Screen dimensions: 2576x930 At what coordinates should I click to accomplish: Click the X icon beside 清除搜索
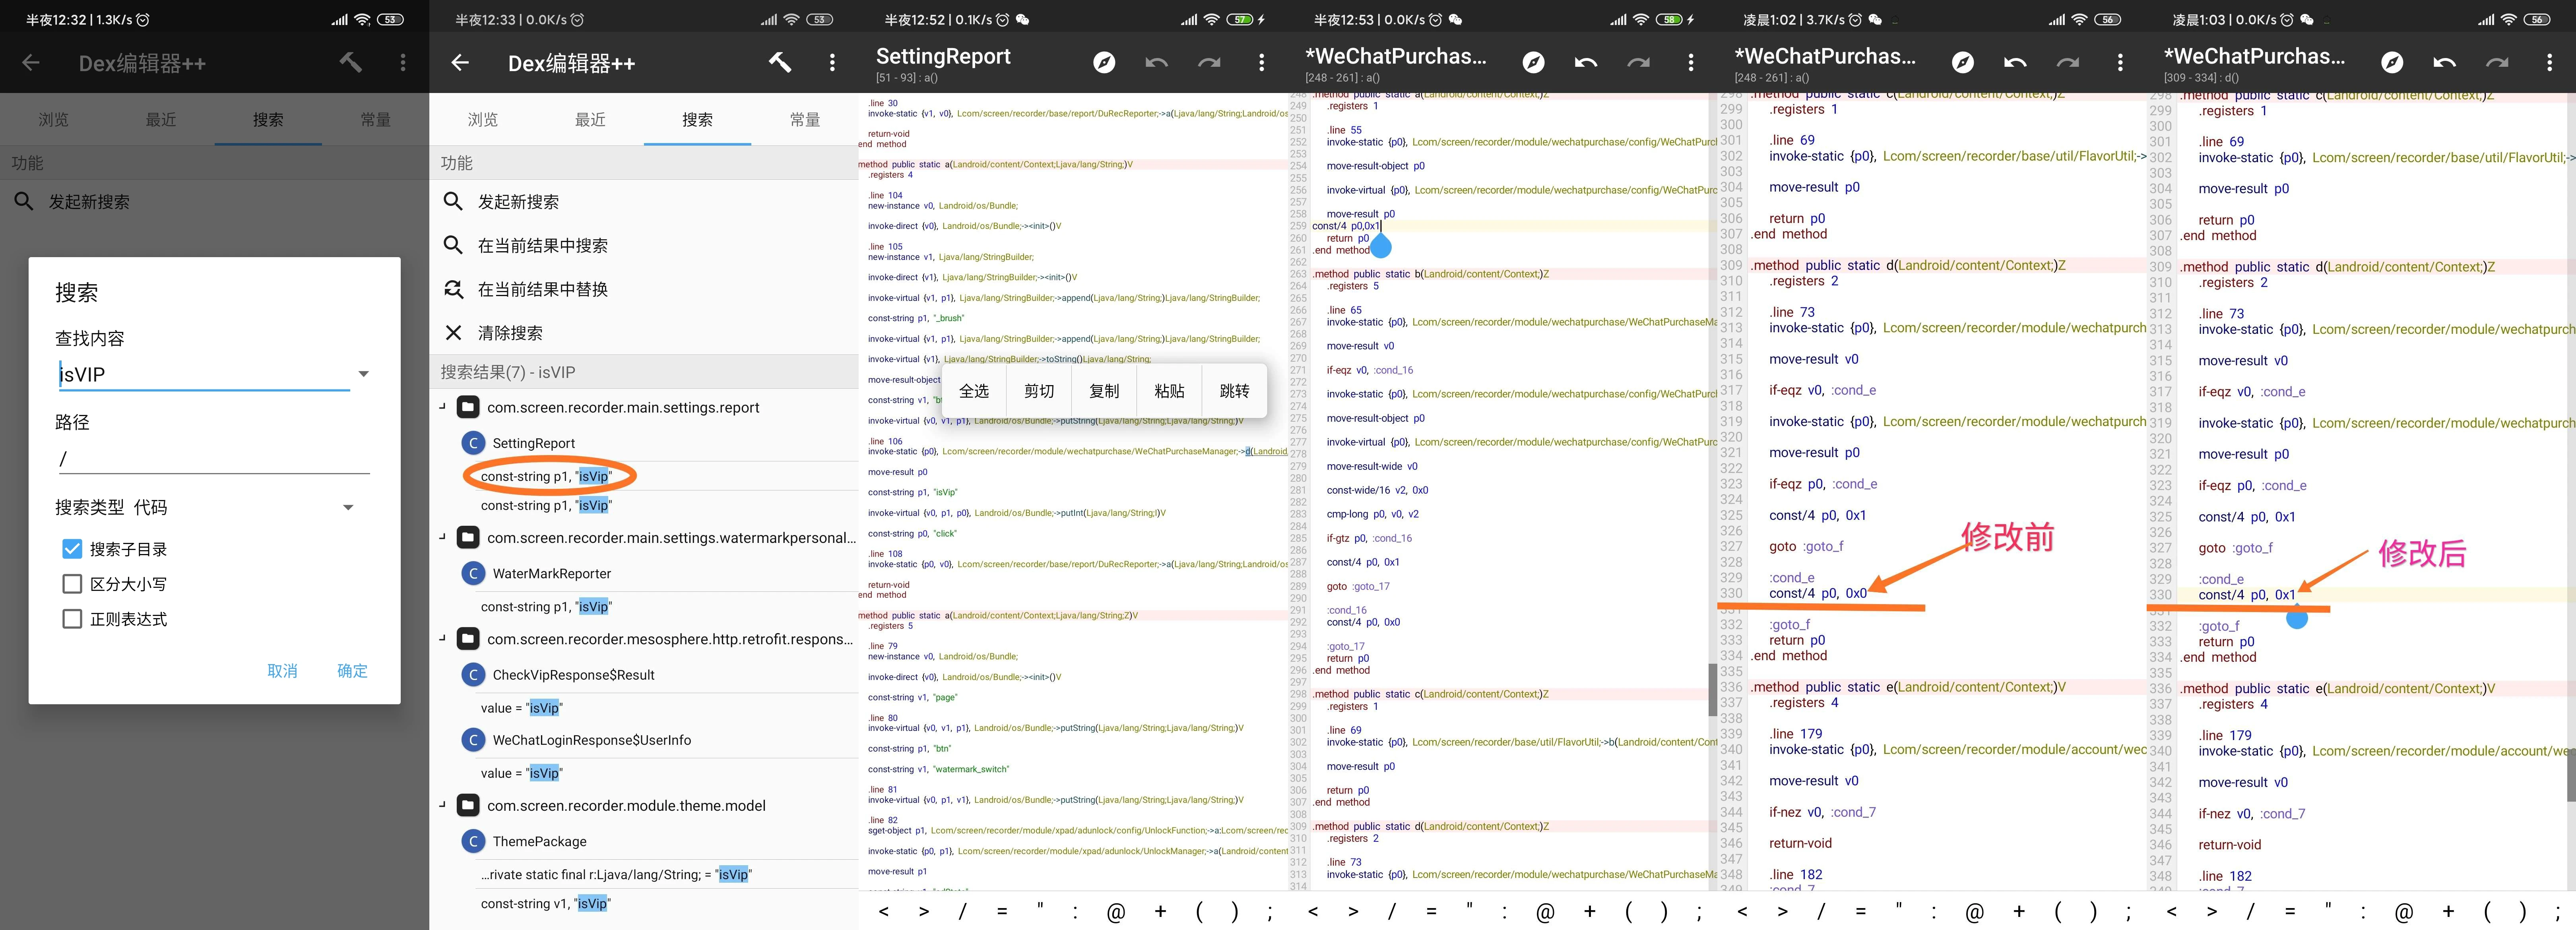453,333
